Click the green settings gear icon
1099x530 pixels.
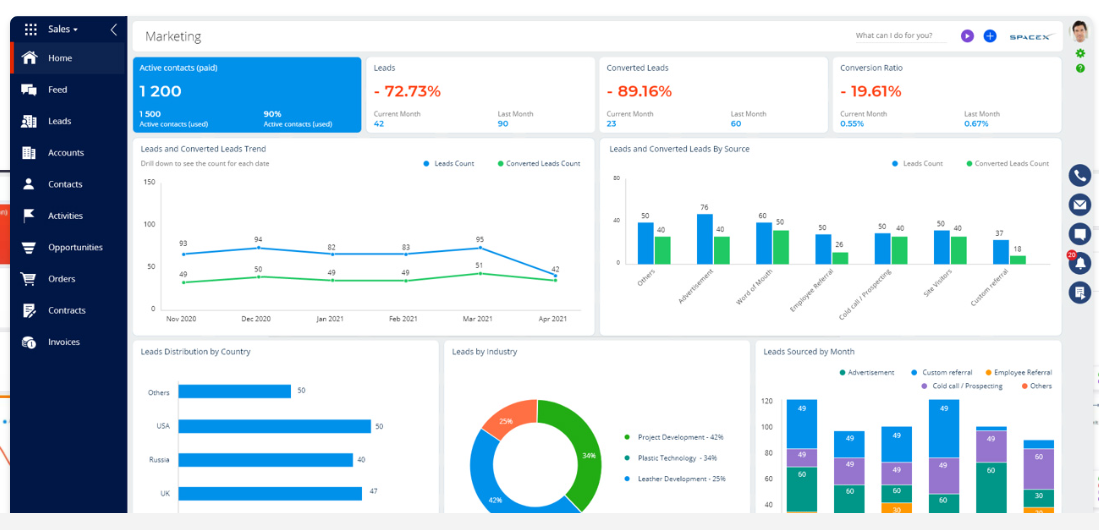pos(1080,53)
